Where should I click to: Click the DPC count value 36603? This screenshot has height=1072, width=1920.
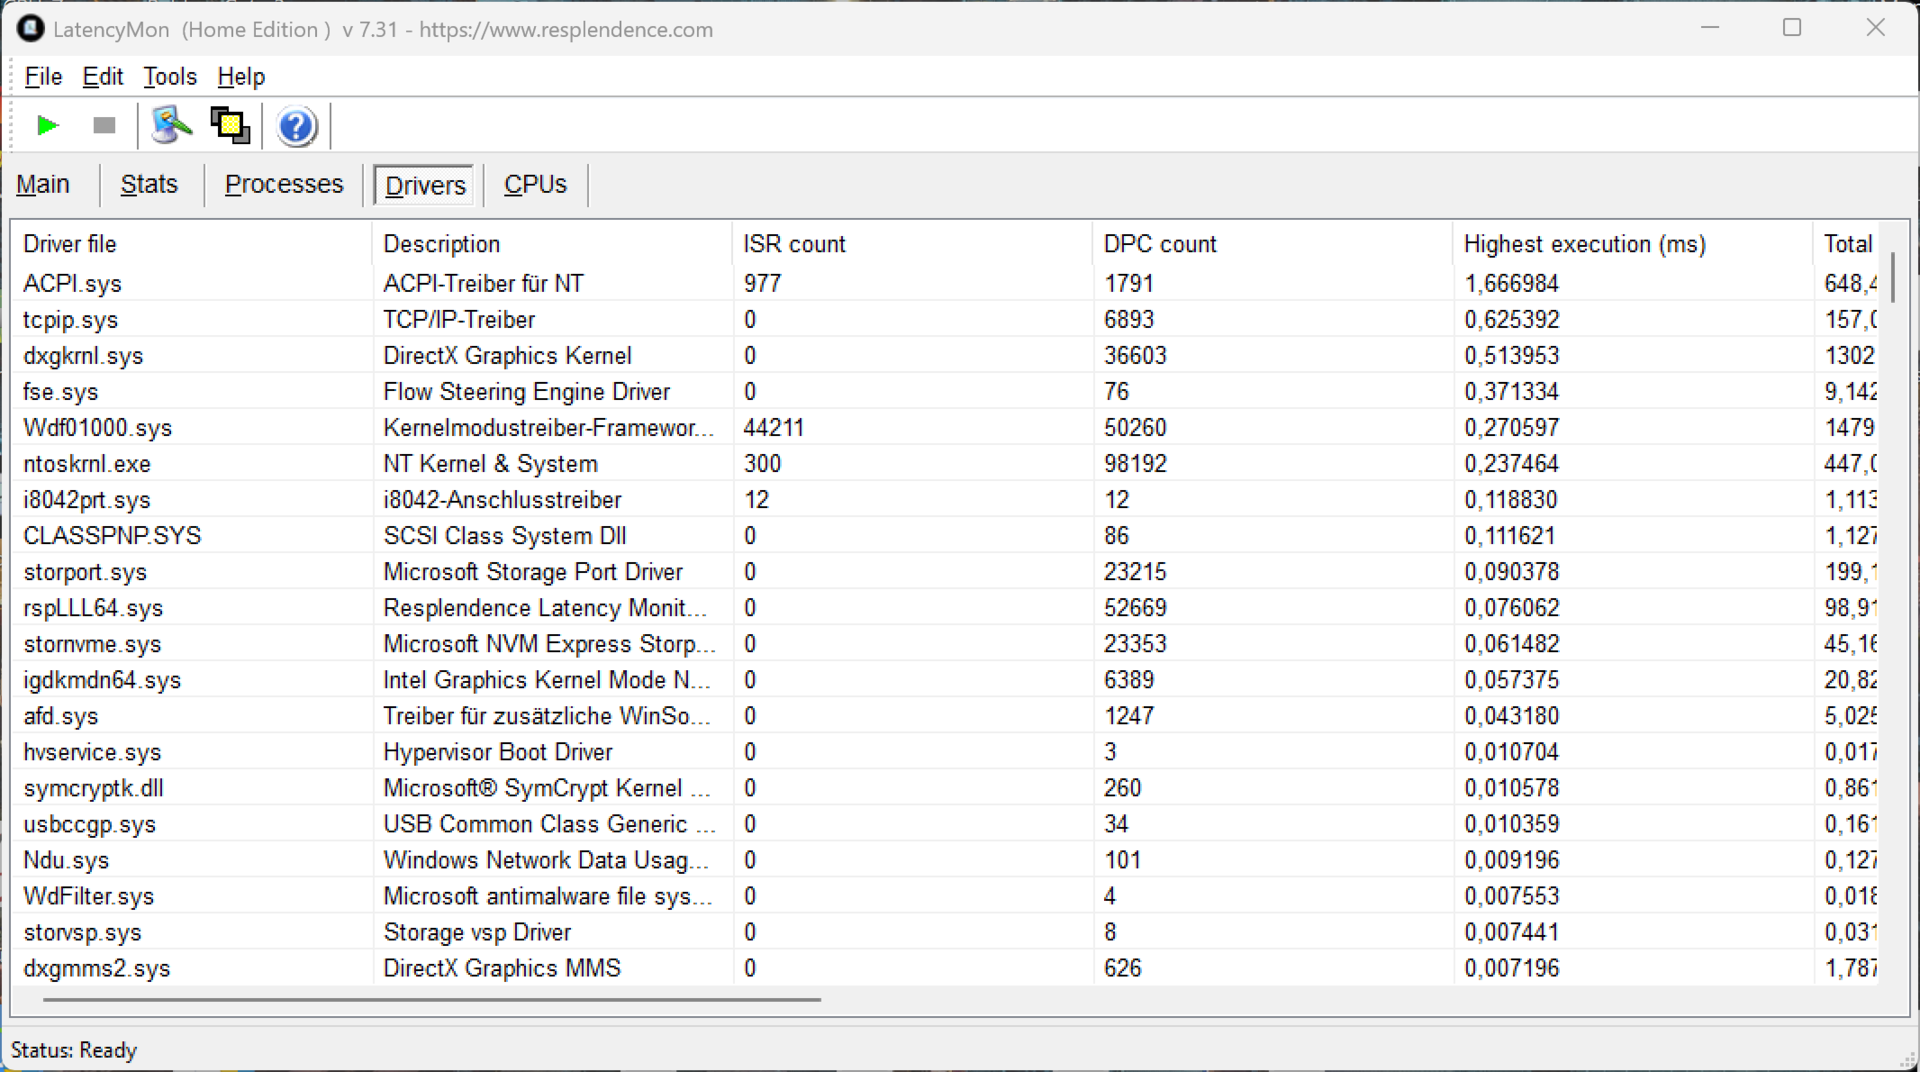click(1135, 356)
